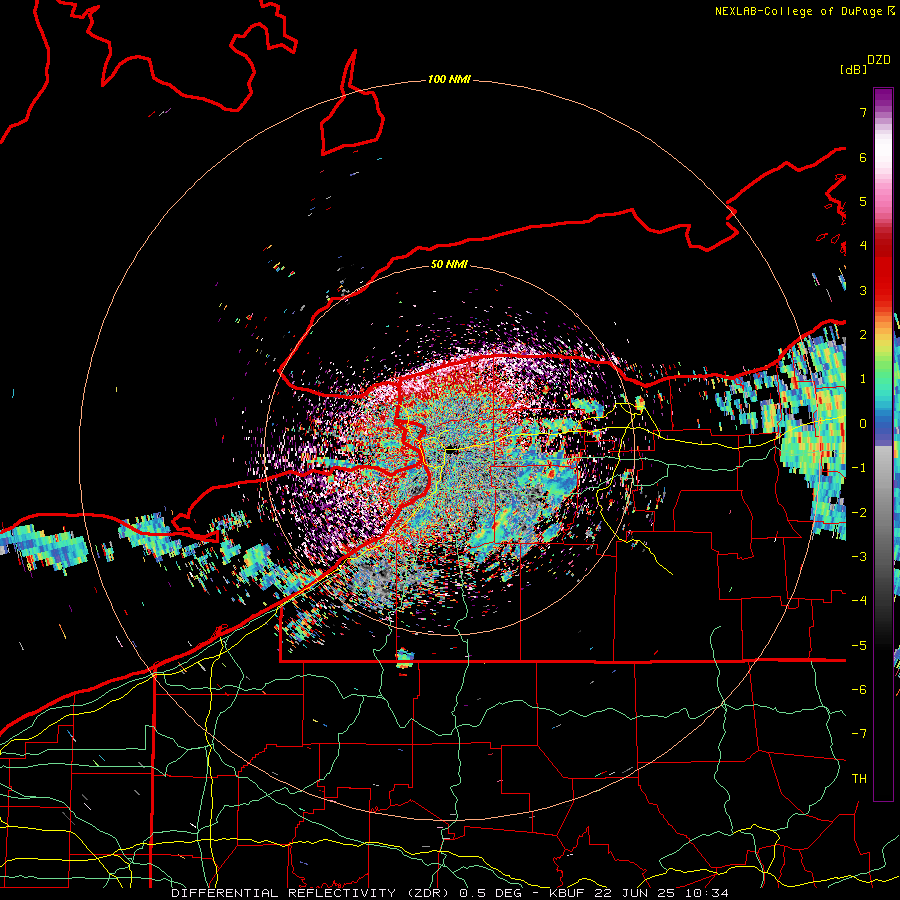
Task: Click the color scale value -1
Action: [859, 468]
